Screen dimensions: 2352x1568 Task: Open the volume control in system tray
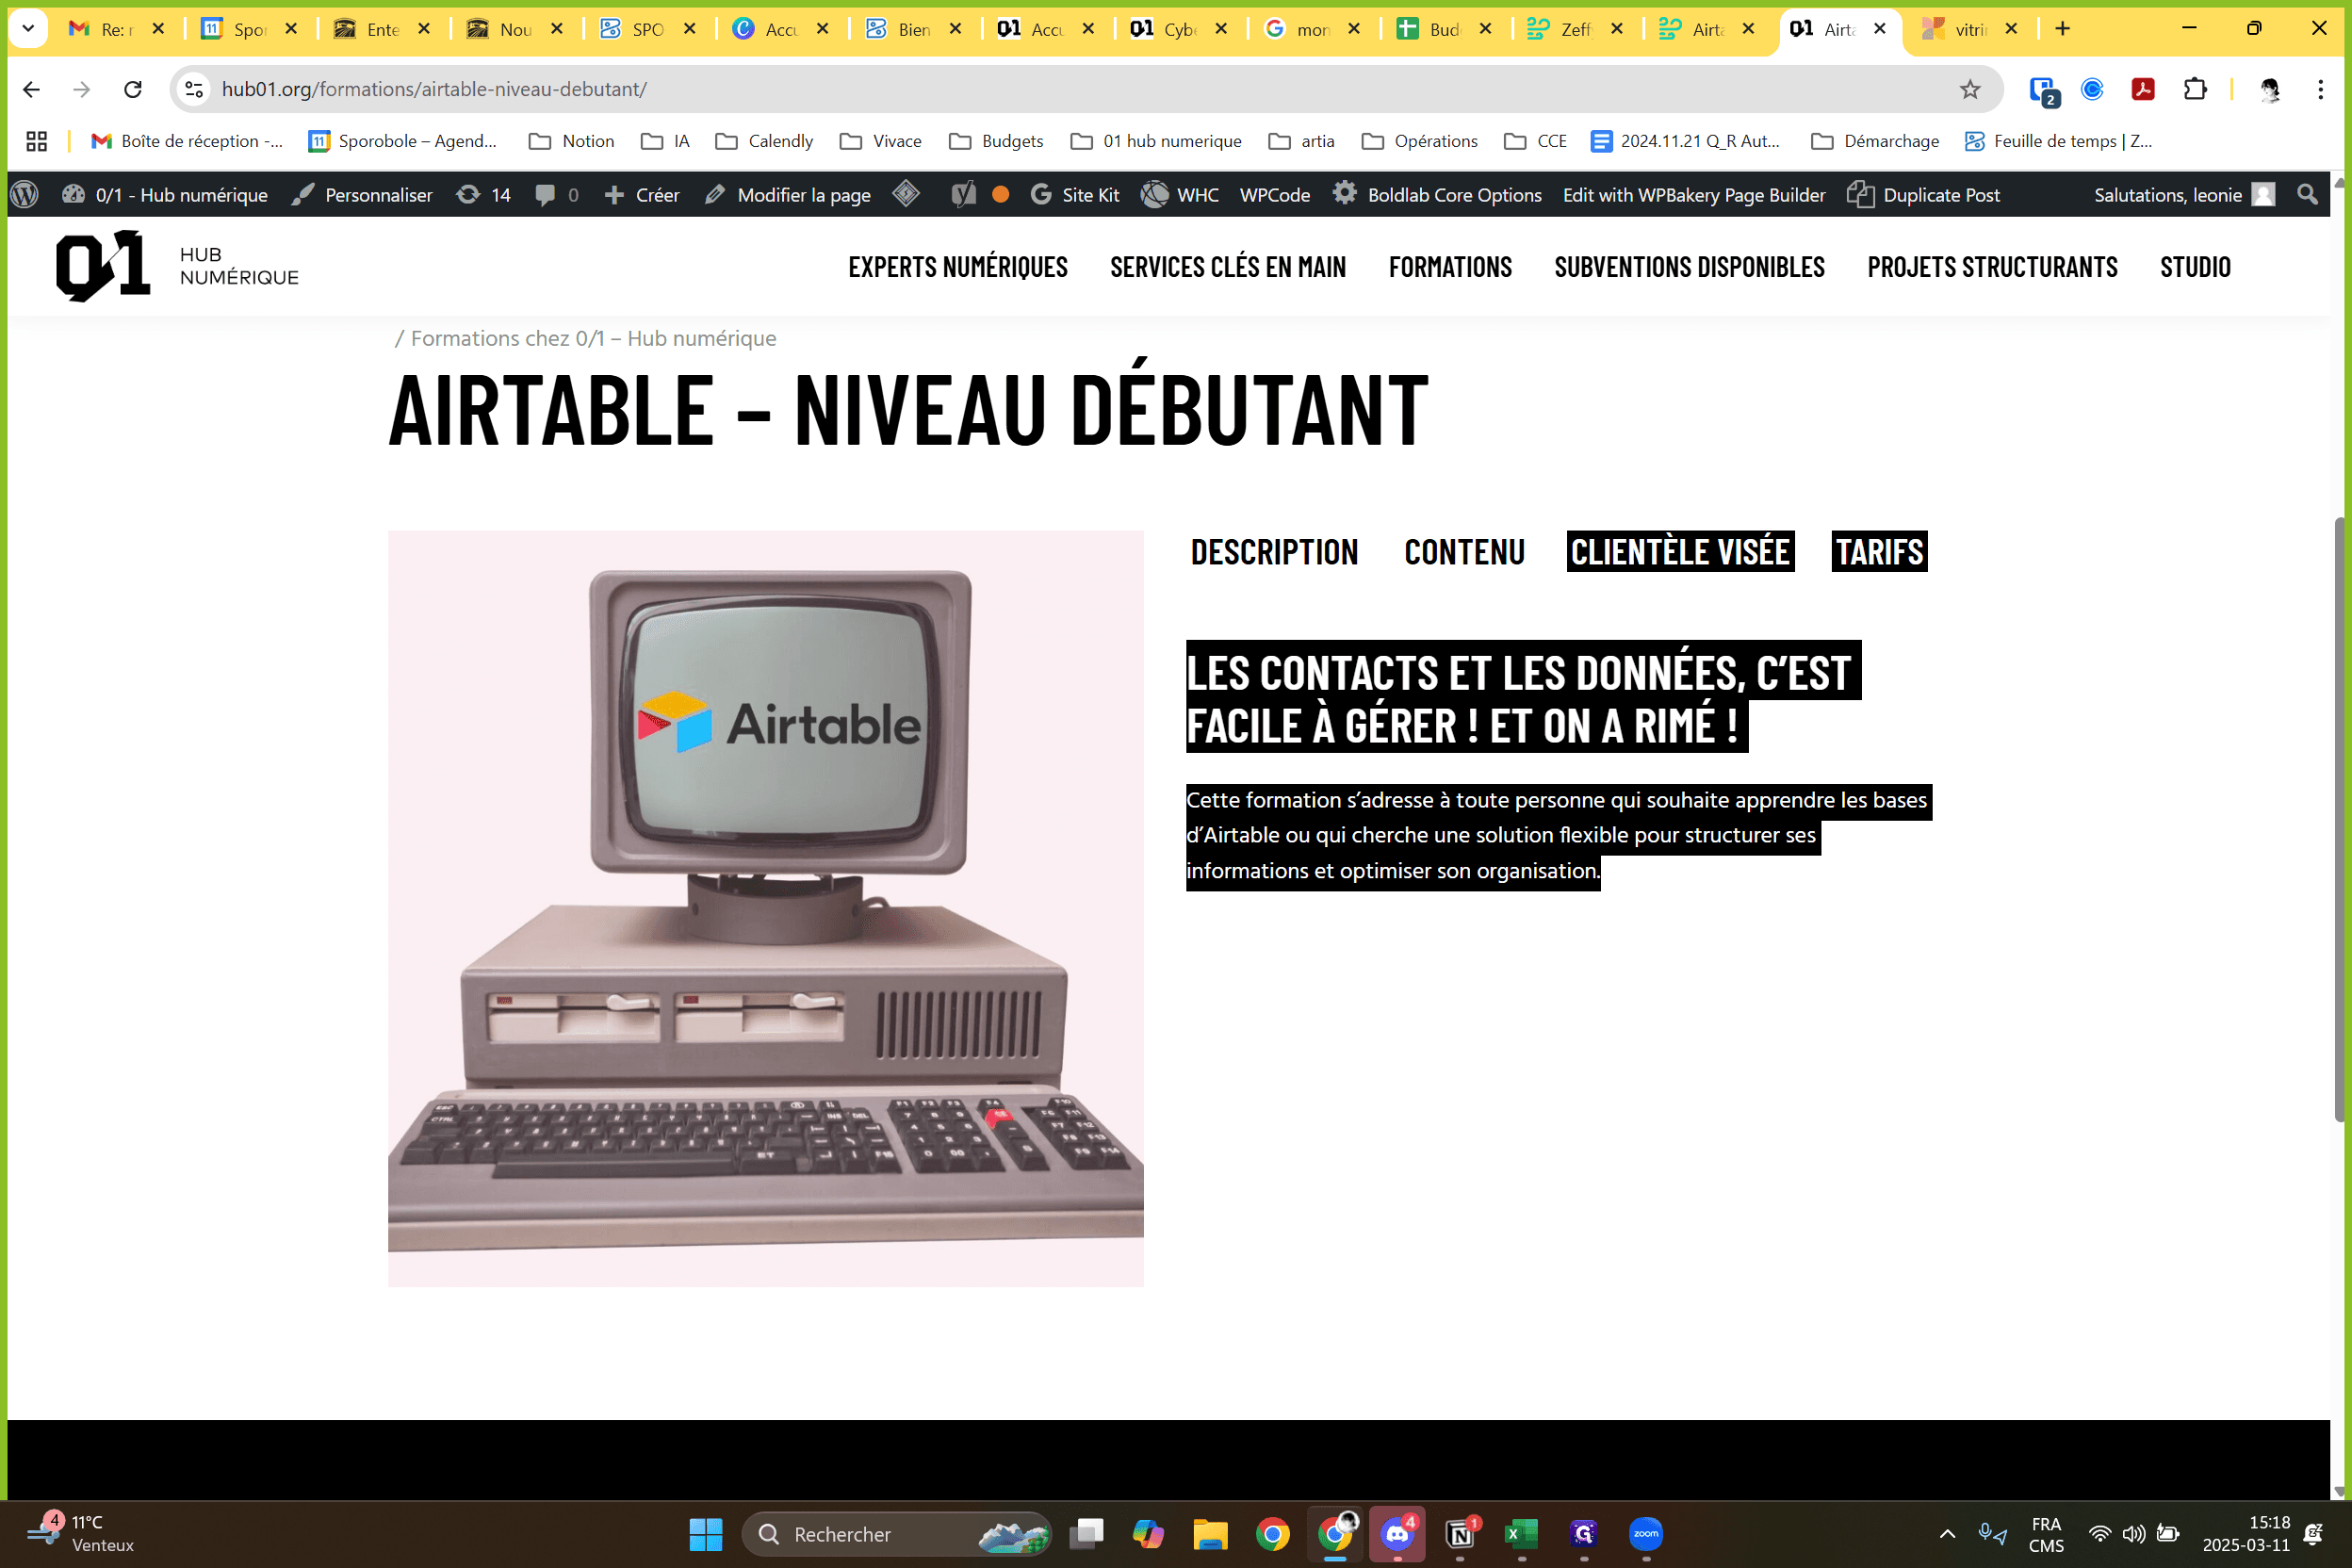[x=2133, y=1534]
